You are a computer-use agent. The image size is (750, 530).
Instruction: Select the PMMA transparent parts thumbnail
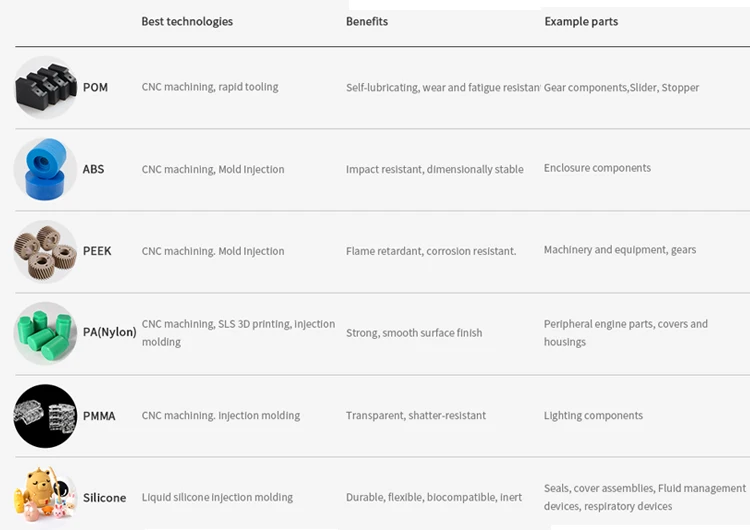coord(45,415)
